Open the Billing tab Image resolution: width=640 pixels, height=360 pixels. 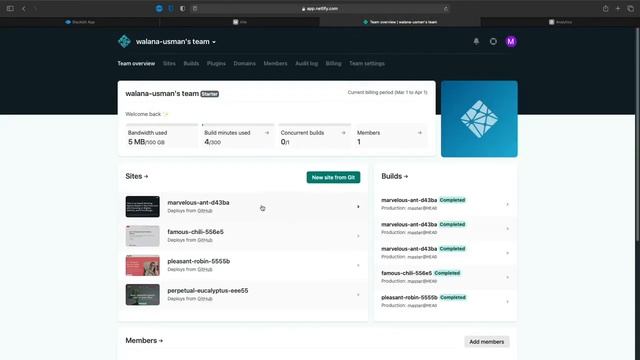tap(333, 64)
